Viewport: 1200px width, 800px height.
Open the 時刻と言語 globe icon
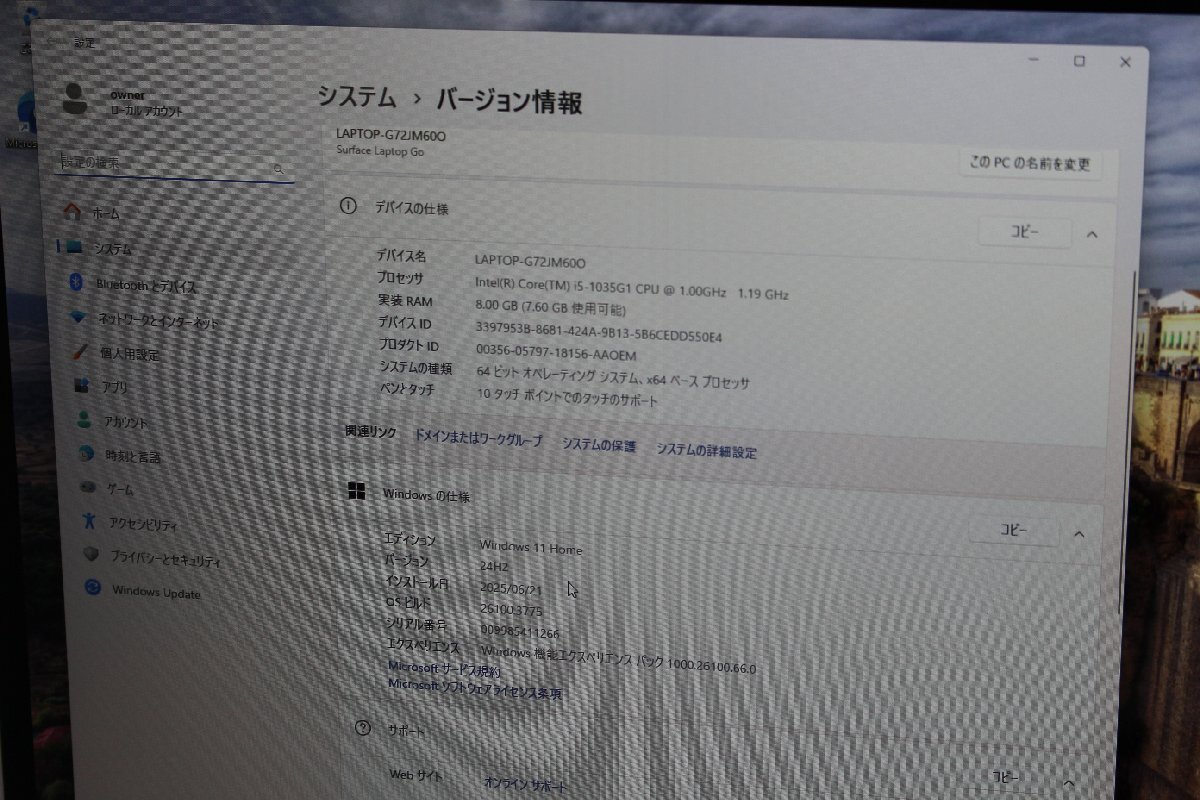coord(87,454)
